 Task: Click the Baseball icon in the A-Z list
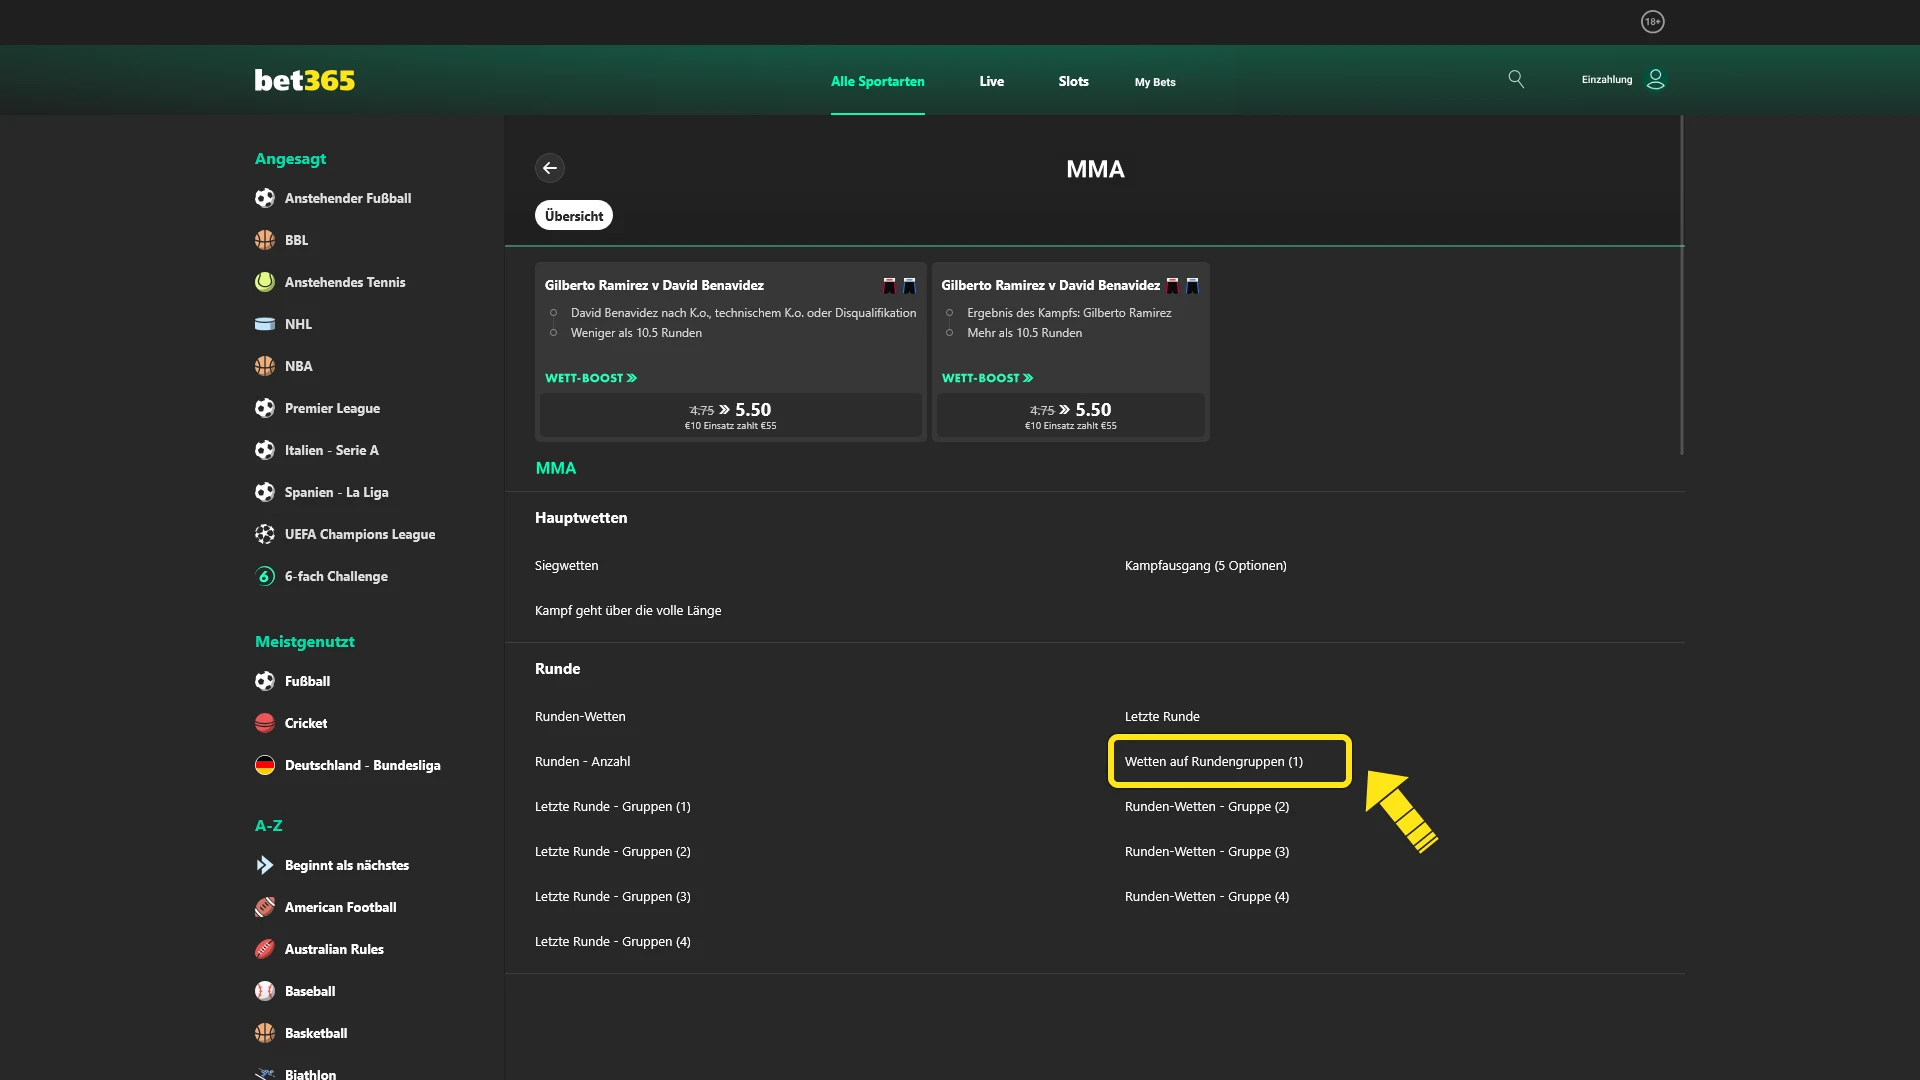click(x=264, y=991)
